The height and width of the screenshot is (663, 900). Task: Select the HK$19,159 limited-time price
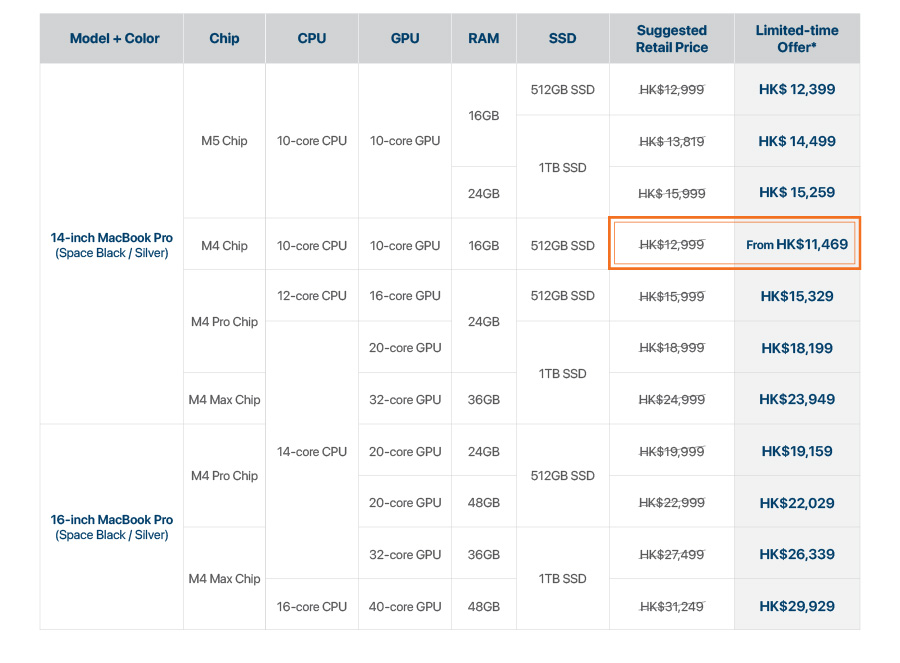(796, 451)
